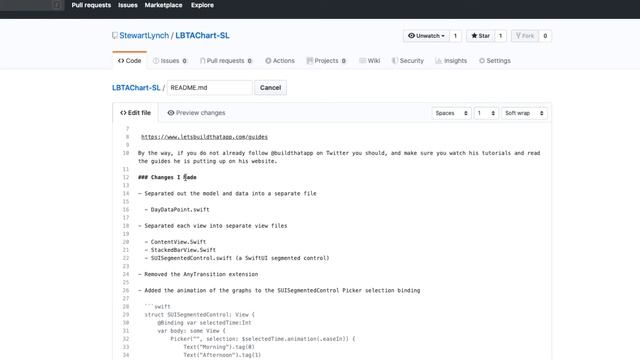Screen dimensions: 640x360
Task: Select the Code tab
Action: pos(129,60)
